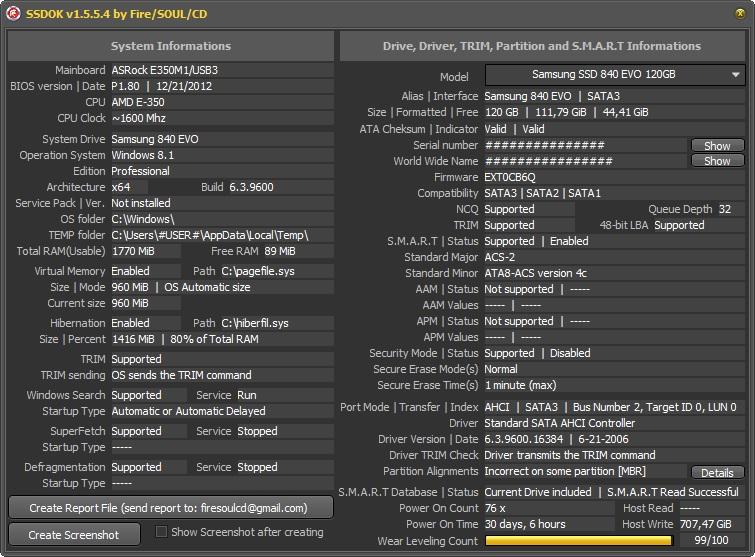Click Build value 6.3.9600

(x=251, y=187)
